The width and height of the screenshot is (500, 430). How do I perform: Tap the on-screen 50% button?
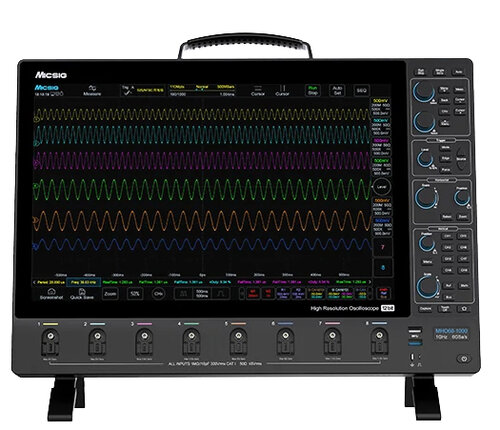(x=135, y=294)
